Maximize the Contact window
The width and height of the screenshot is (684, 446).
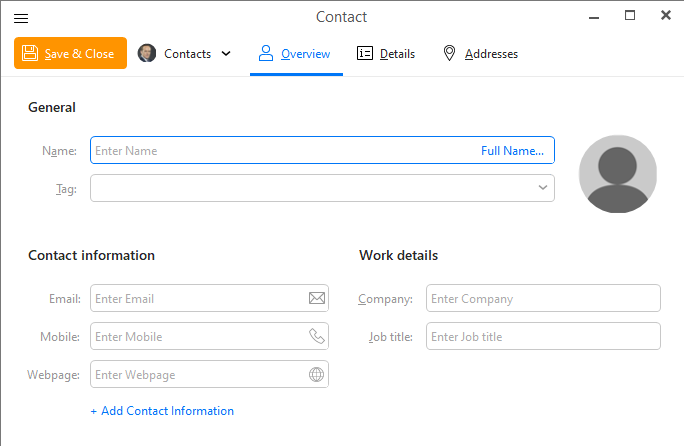point(629,16)
